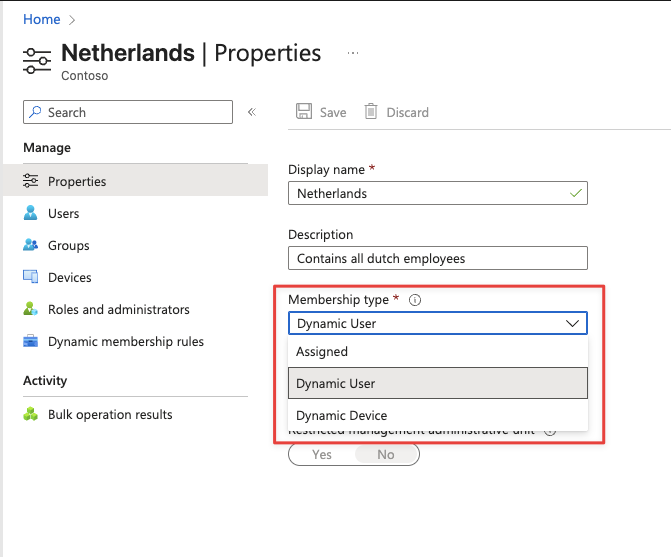Set restricted management toggle to No
The width and height of the screenshot is (671, 557).
click(x=385, y=454)
